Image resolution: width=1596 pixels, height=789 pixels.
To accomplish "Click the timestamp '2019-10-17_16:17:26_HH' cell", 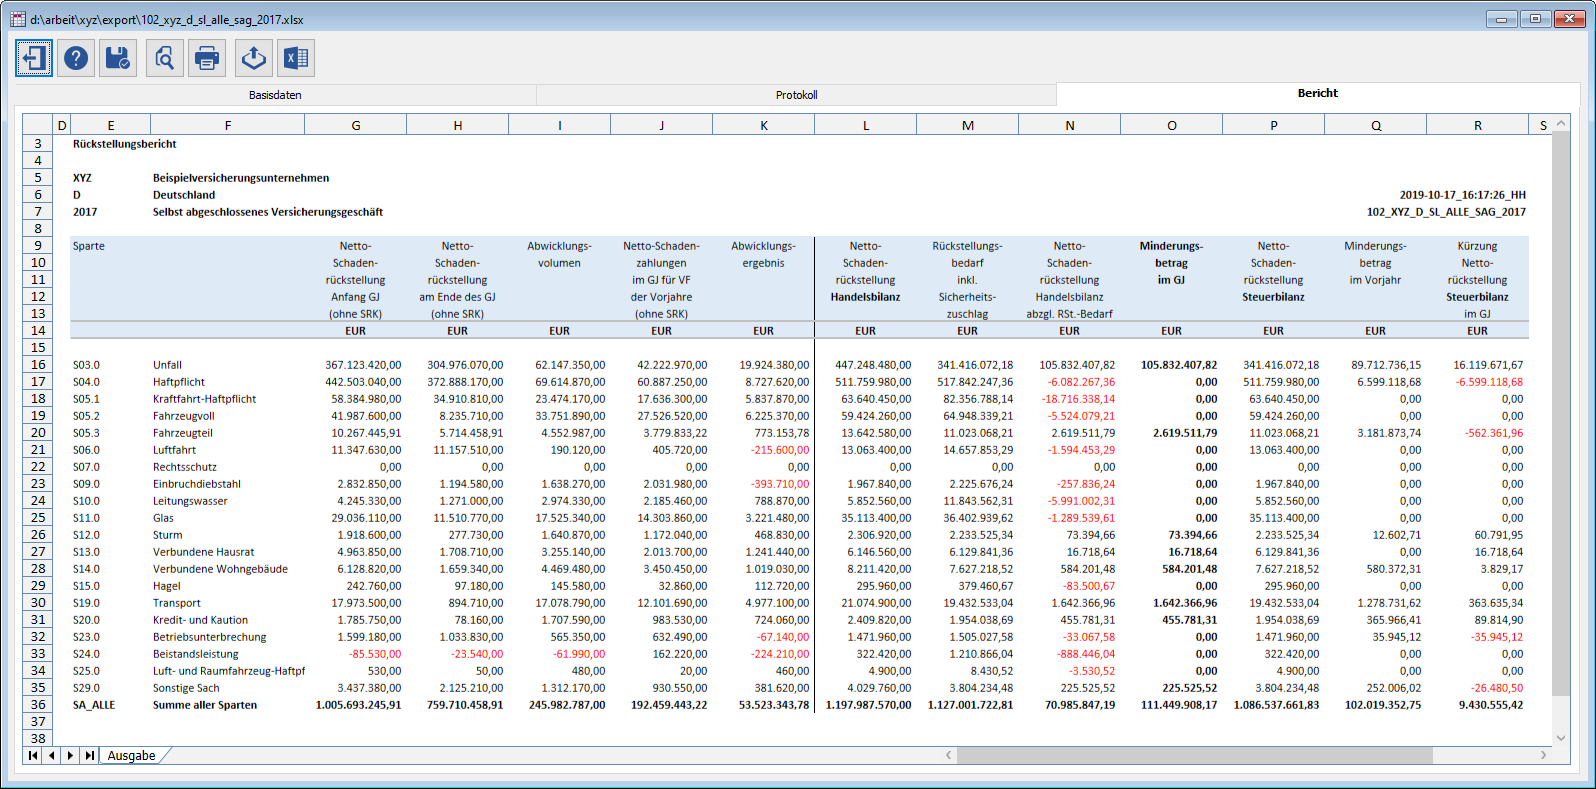I will pos(1463,195).
